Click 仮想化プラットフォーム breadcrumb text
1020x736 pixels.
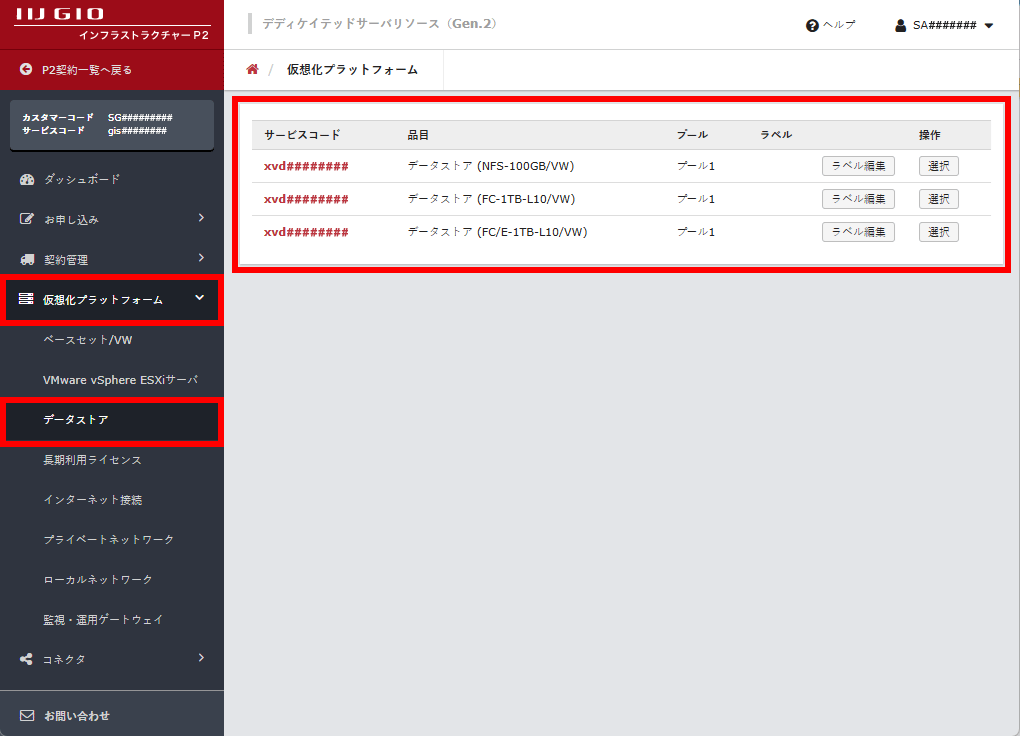point(352,70)
